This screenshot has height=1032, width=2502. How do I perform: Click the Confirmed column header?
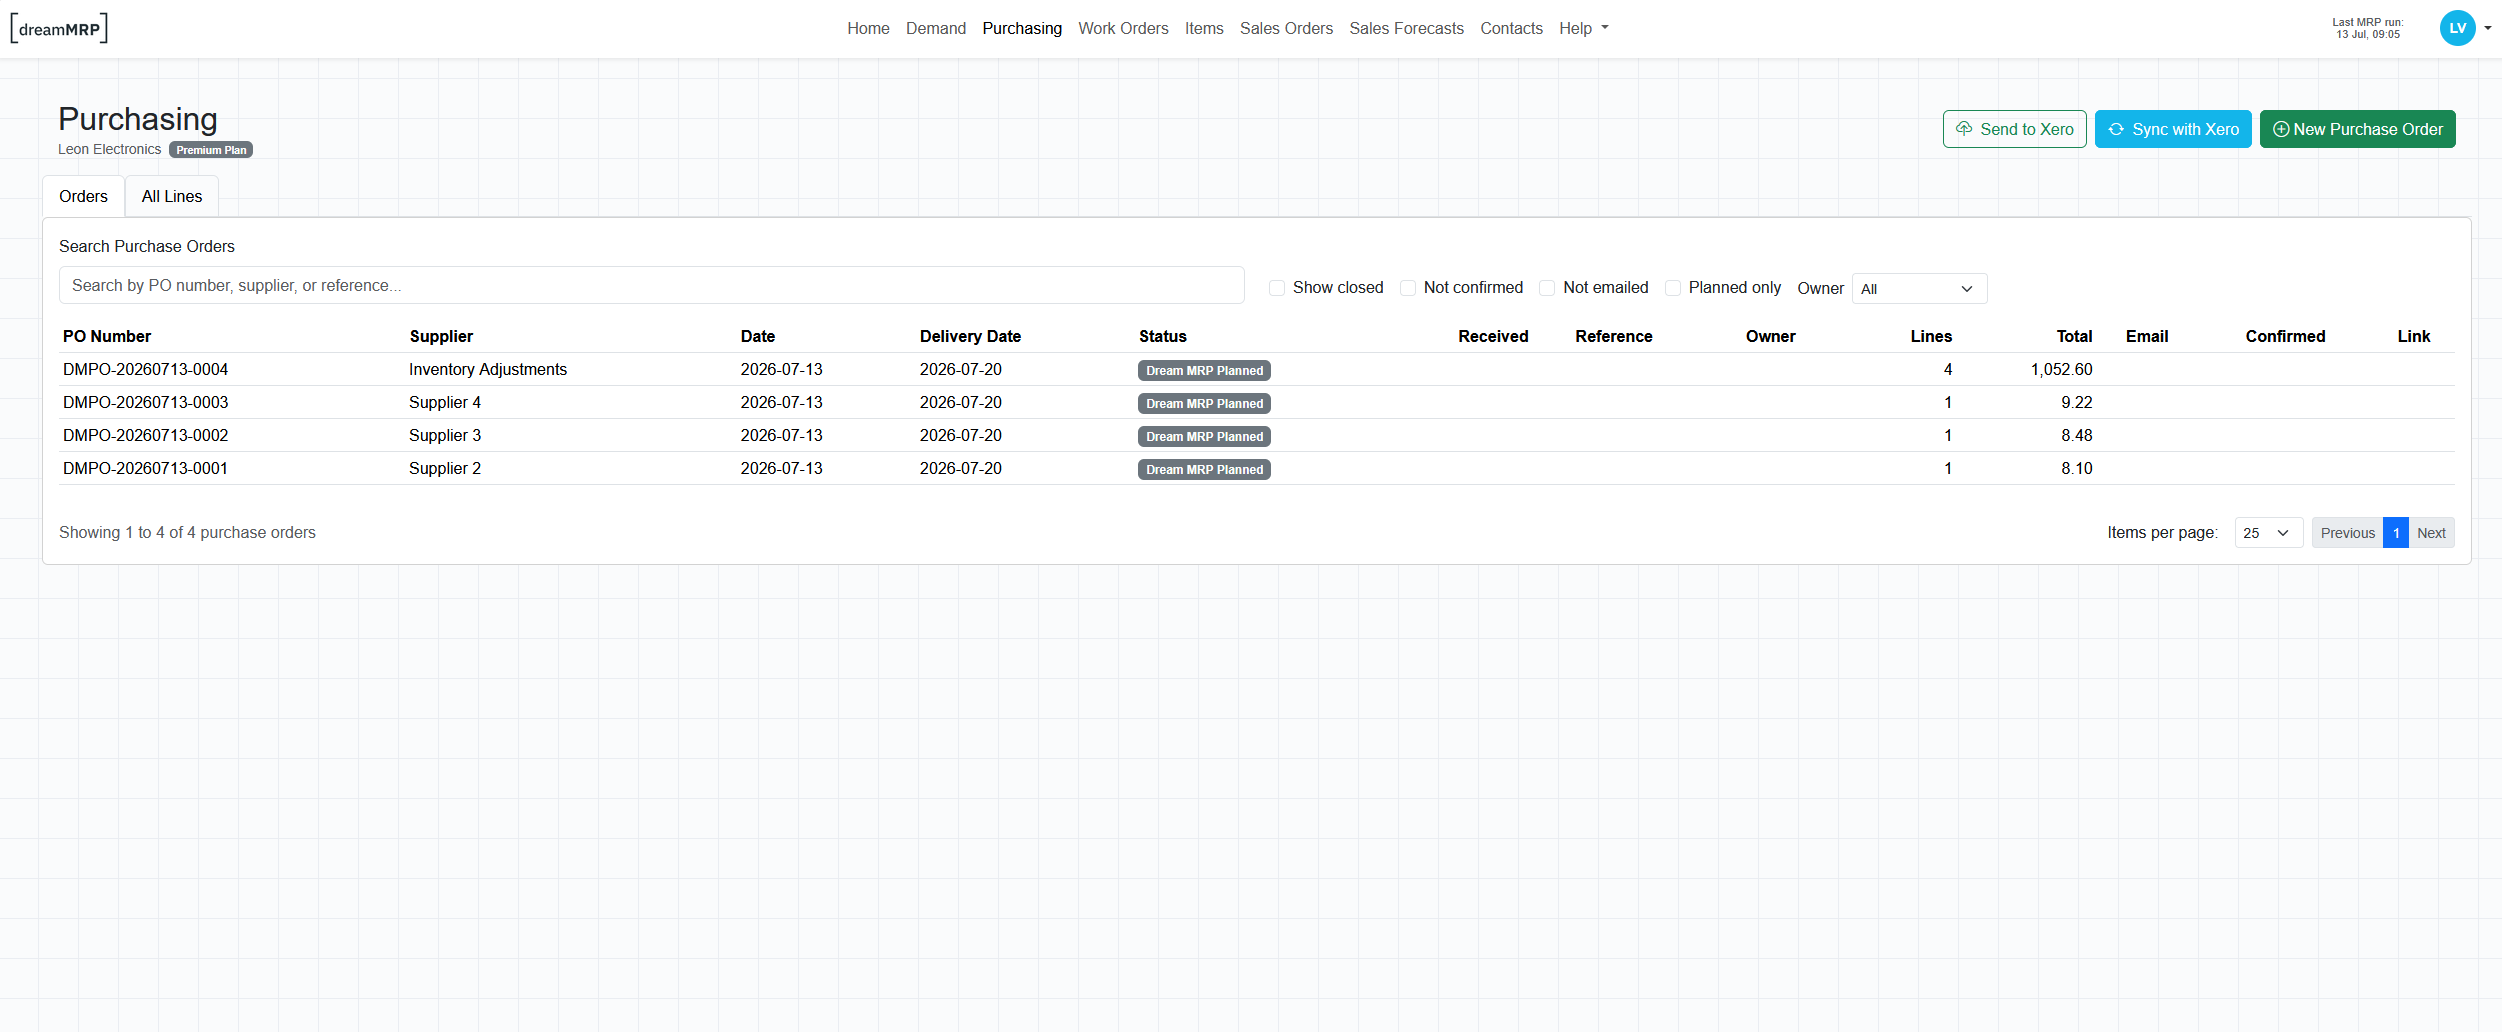(x=2285, y=336)
